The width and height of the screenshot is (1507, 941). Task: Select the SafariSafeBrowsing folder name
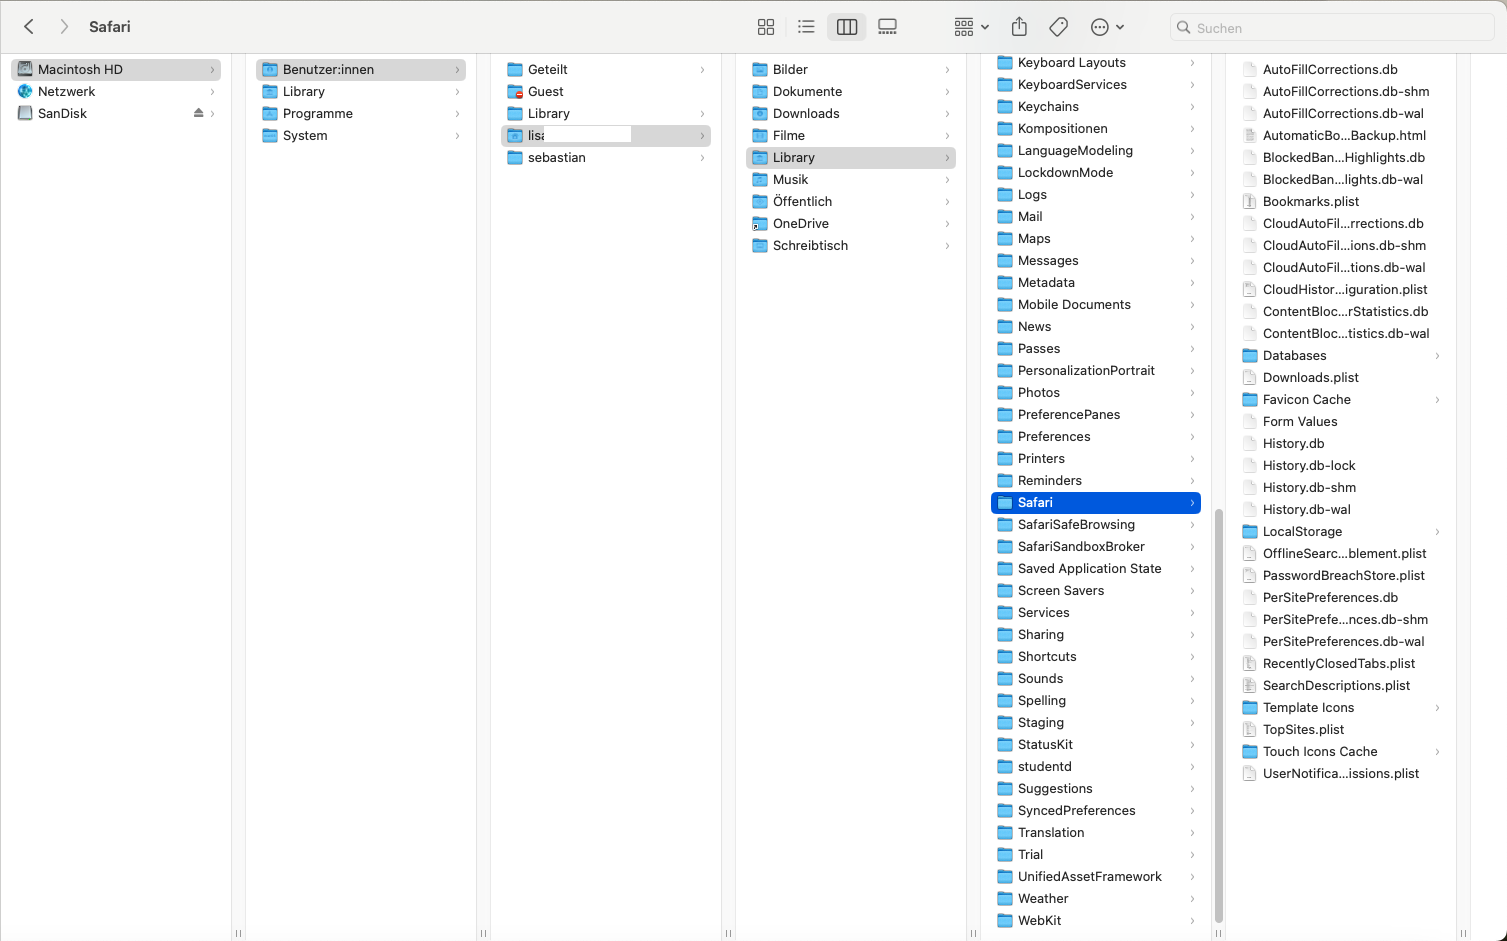click(1076, 524)
